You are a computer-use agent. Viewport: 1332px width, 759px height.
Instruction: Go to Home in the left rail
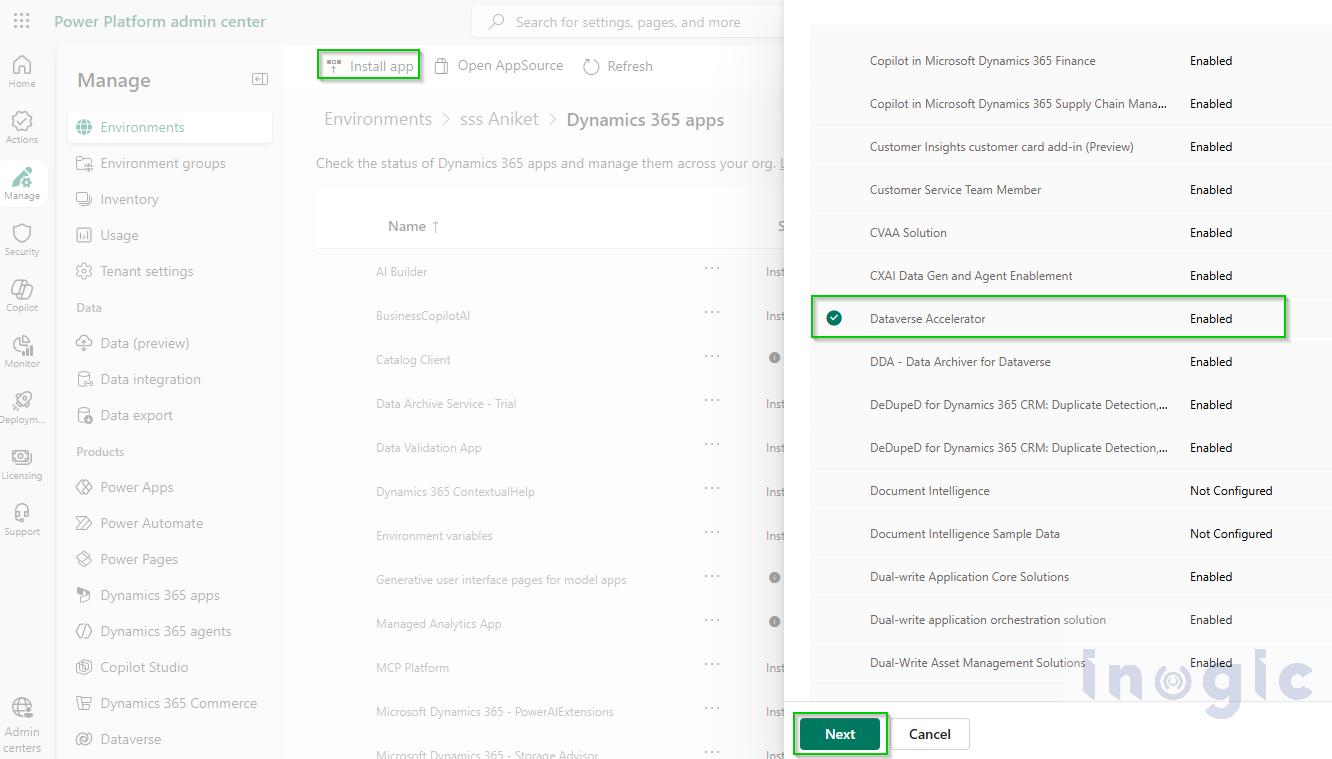click(22, 71)
